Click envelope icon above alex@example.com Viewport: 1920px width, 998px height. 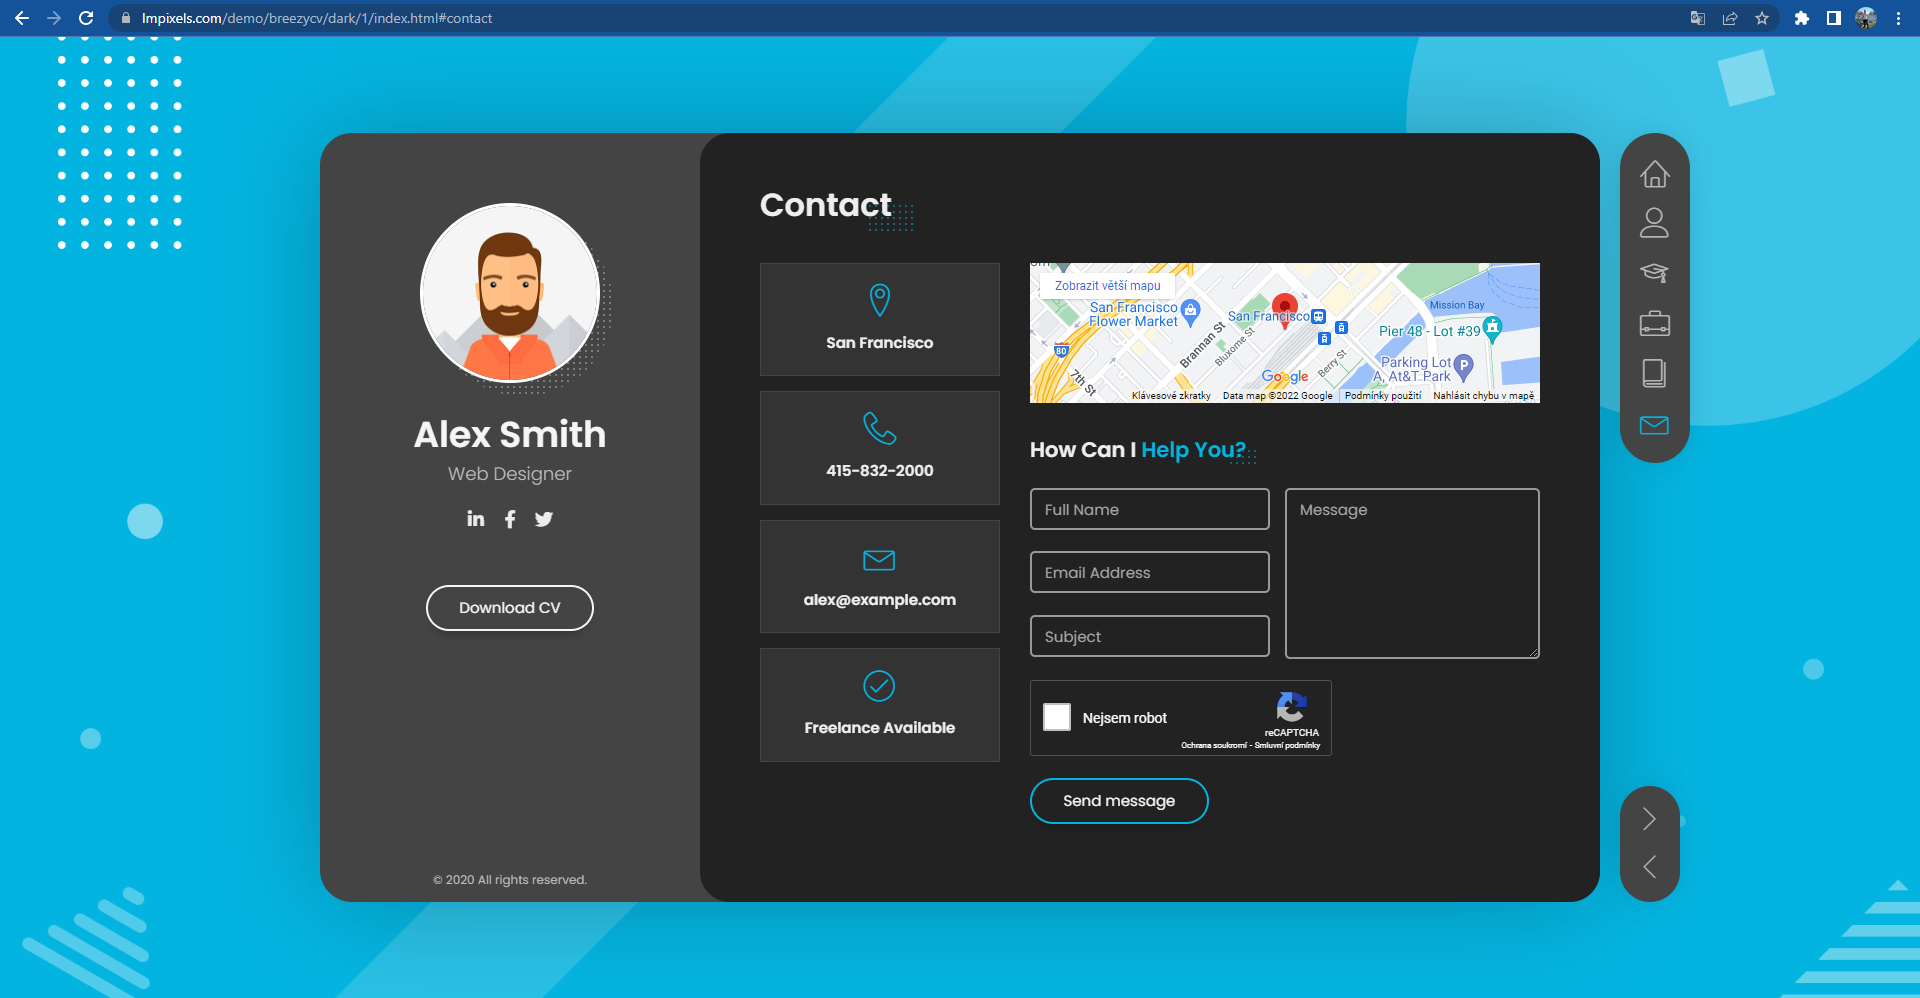tap(879, 560)
